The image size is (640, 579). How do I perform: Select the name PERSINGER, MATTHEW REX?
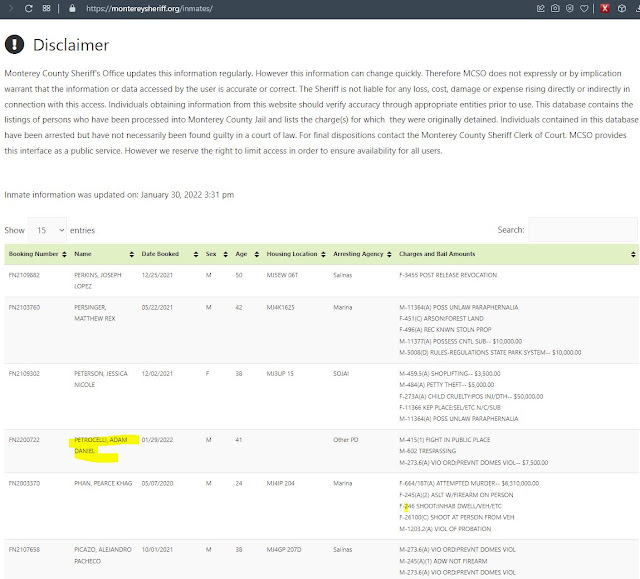[x=95, y=313]
